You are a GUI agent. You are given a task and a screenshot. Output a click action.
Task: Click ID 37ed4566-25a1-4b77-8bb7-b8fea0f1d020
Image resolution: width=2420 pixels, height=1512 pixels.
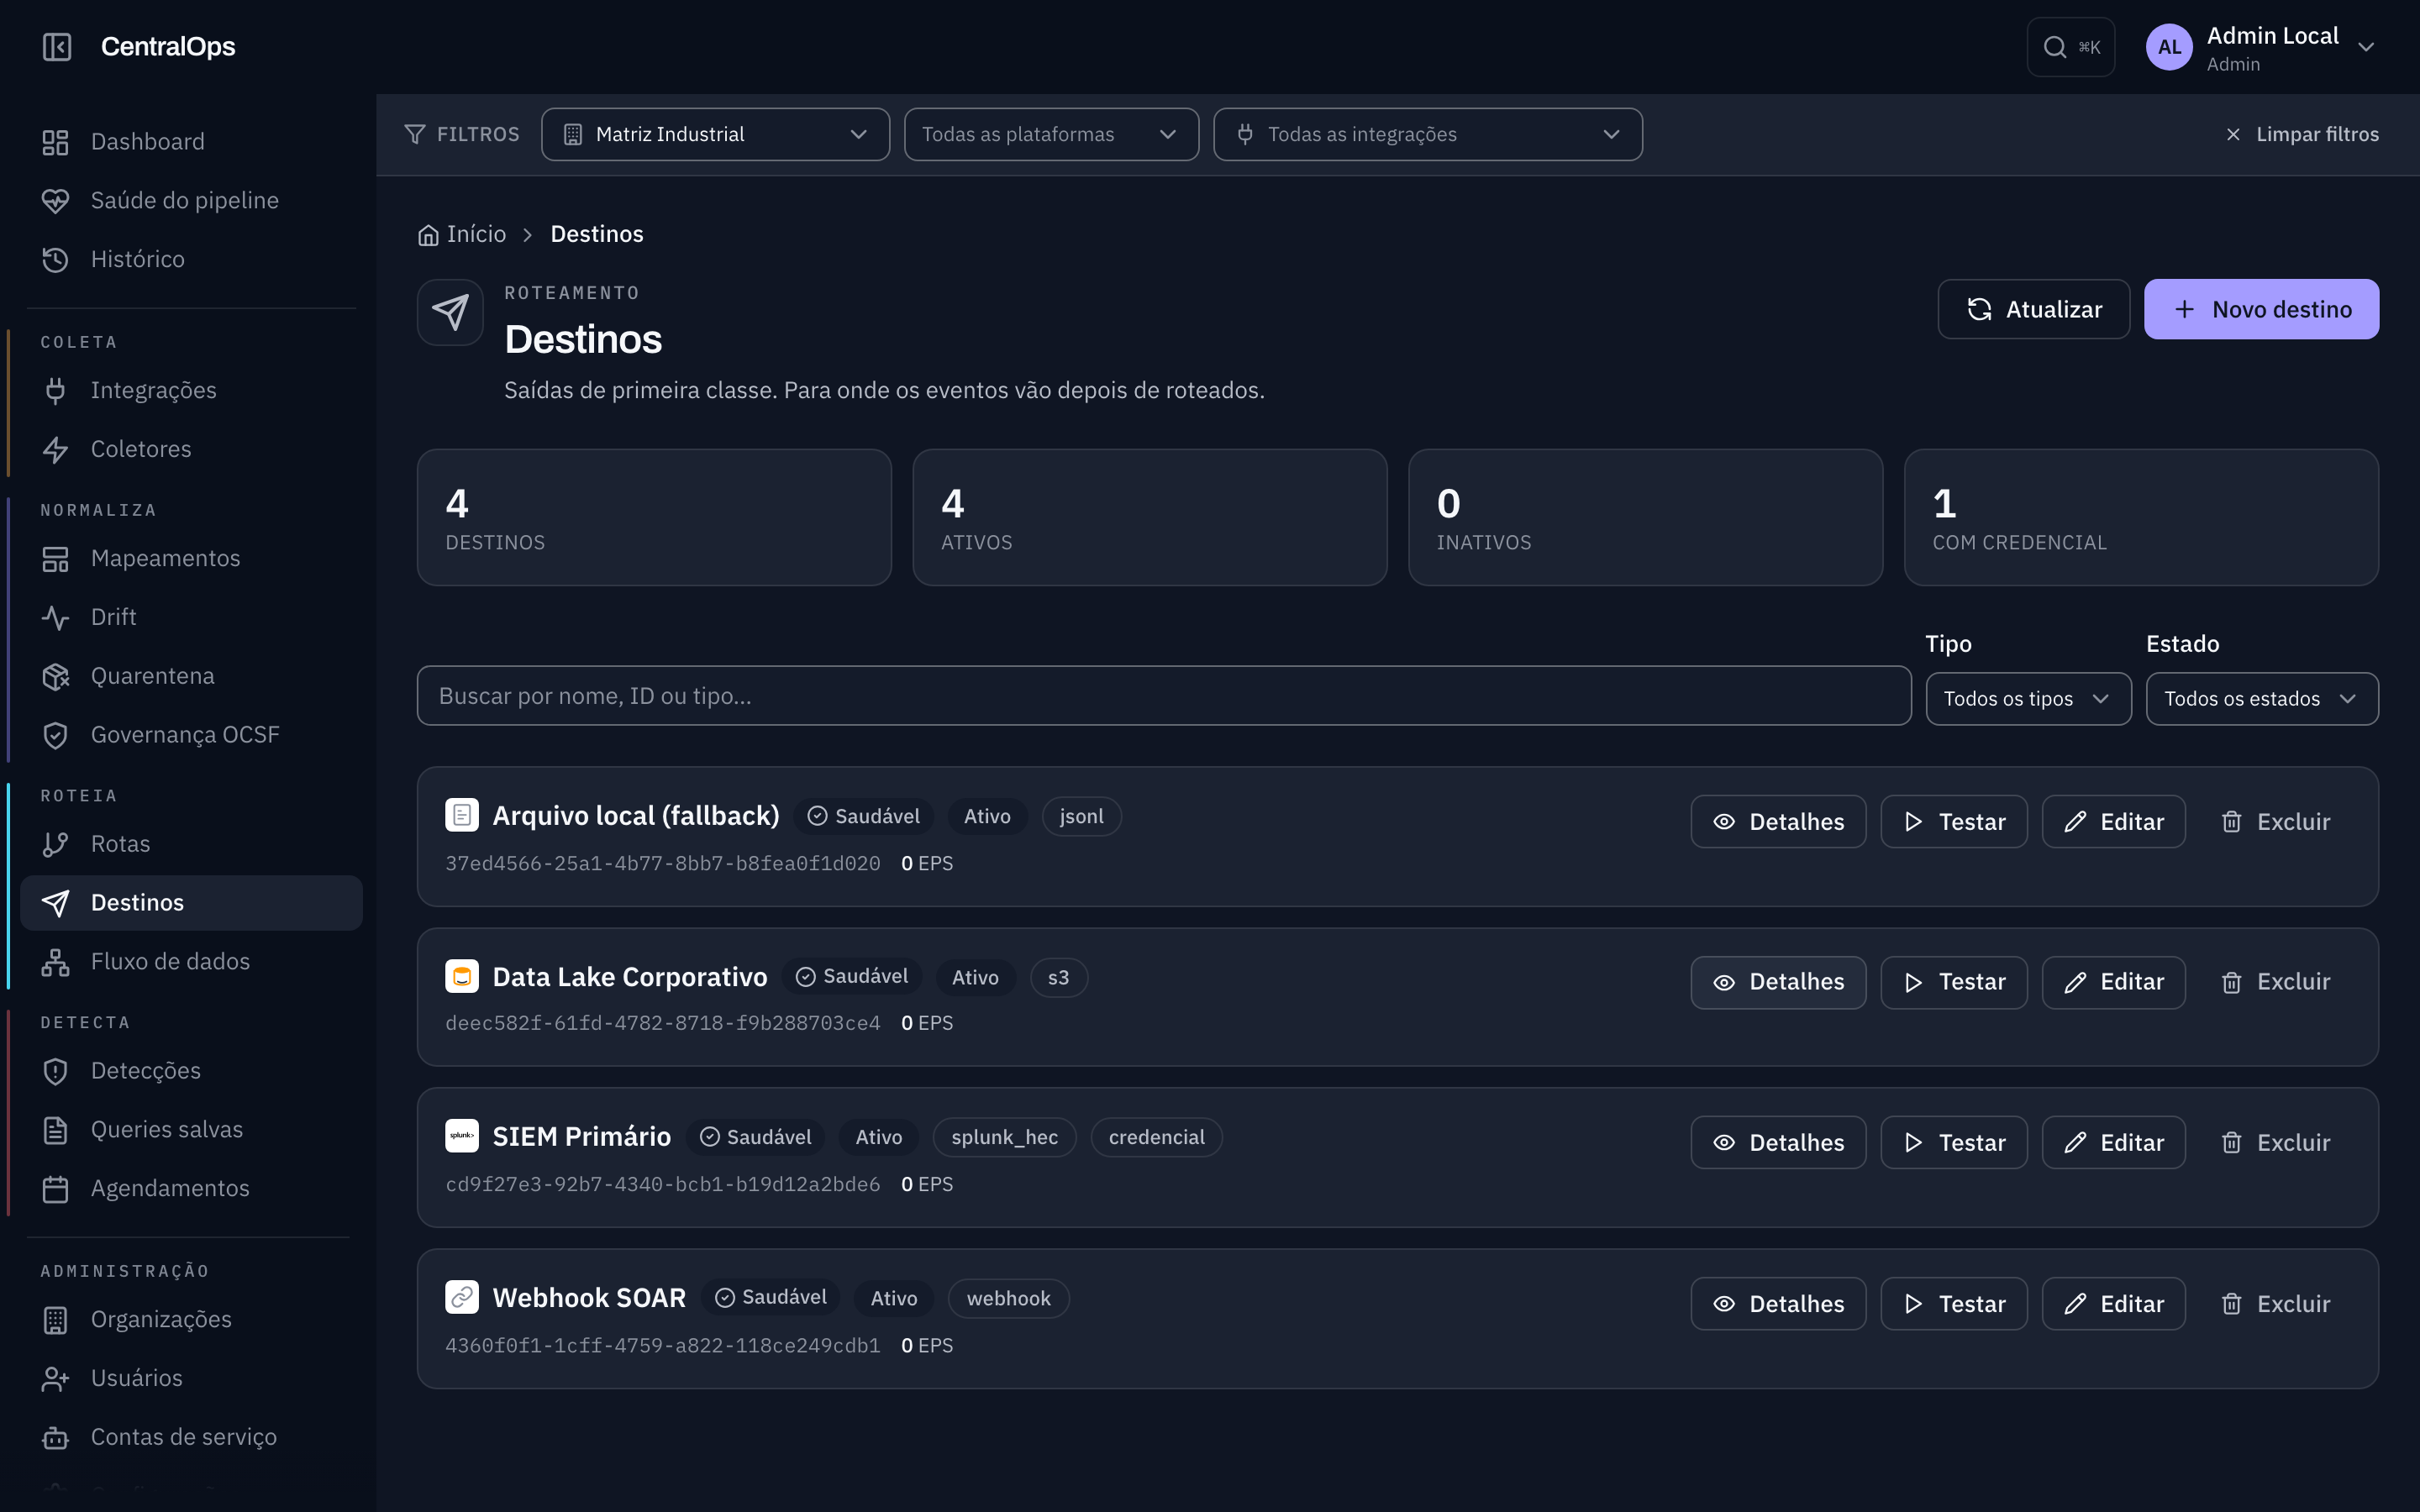(x=663, y=863)
